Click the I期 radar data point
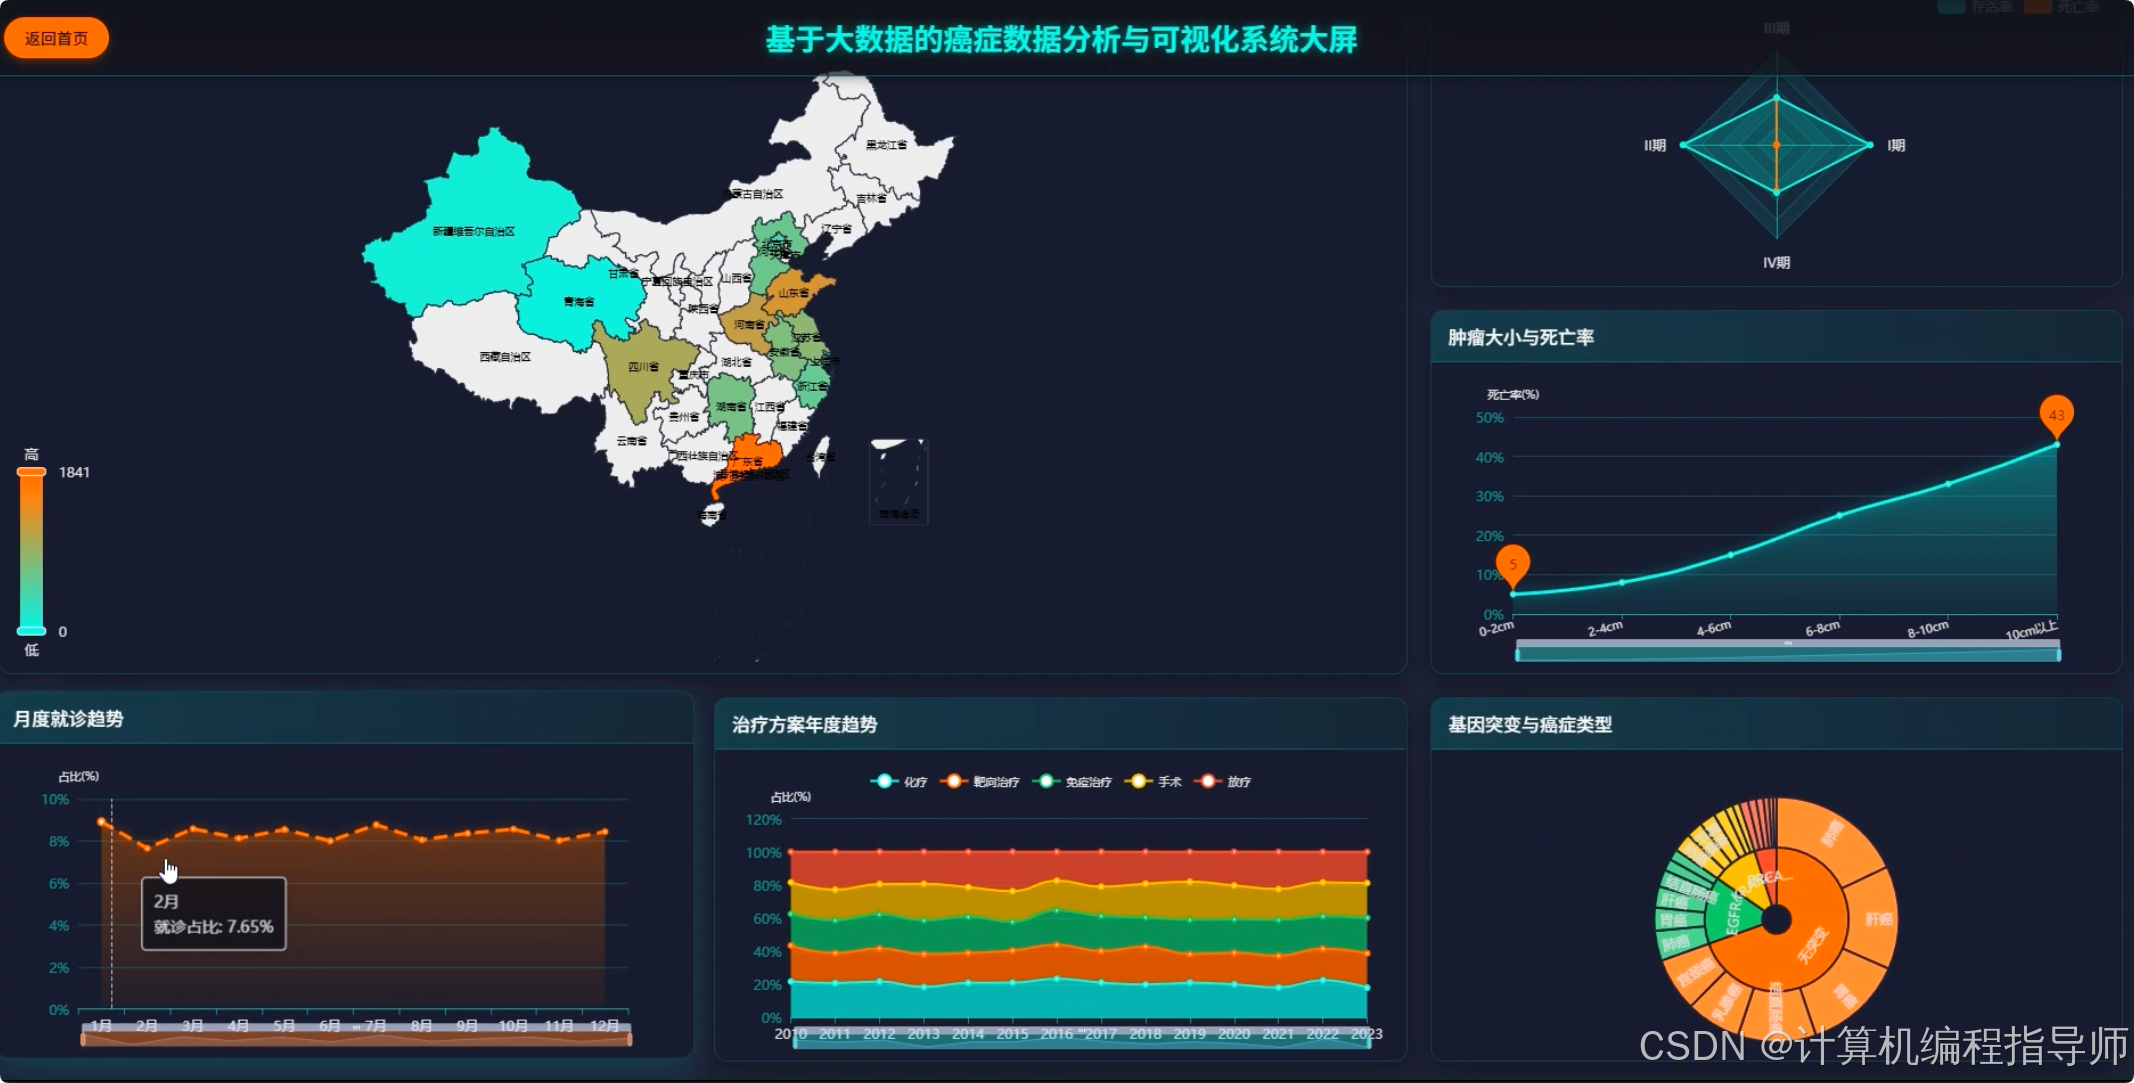This screenshot has width=2134, height=1083. pos(1869,145)
